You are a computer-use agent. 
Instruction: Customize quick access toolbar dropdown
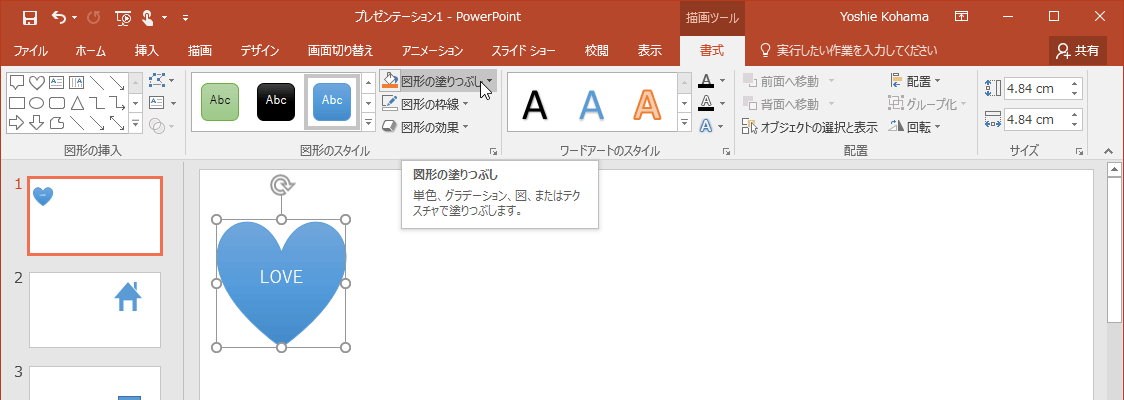(x=186, y=17)
